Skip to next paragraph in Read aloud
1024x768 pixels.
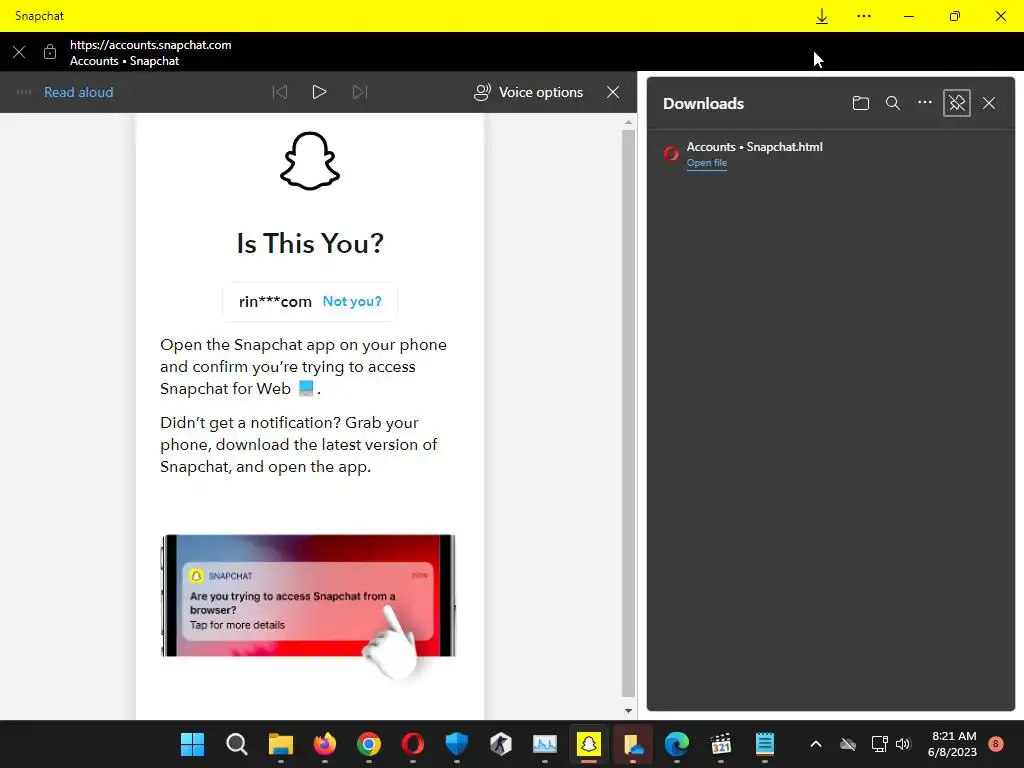360,92
